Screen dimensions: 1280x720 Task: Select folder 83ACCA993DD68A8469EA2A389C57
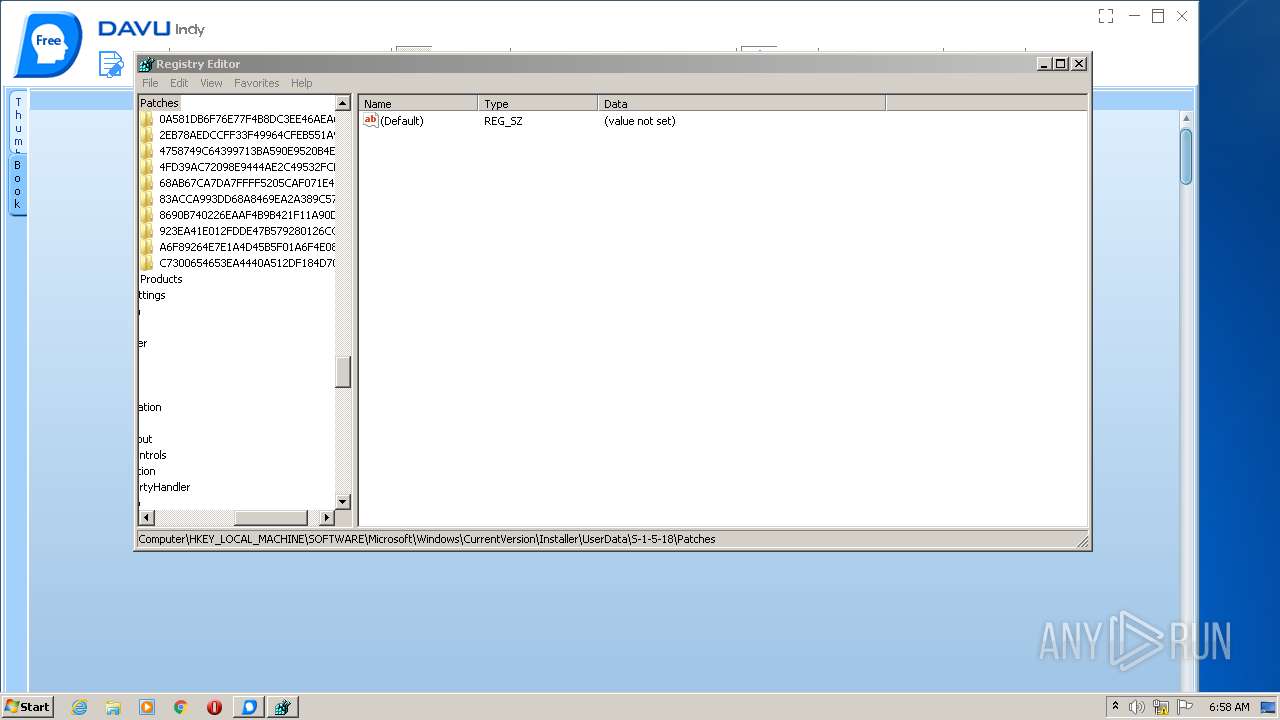pyautogui.click(x=247, y=199)
